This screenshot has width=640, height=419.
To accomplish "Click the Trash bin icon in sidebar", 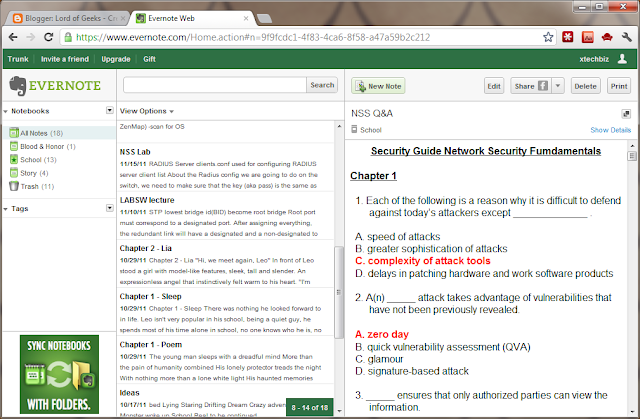I will click(14, 186).
